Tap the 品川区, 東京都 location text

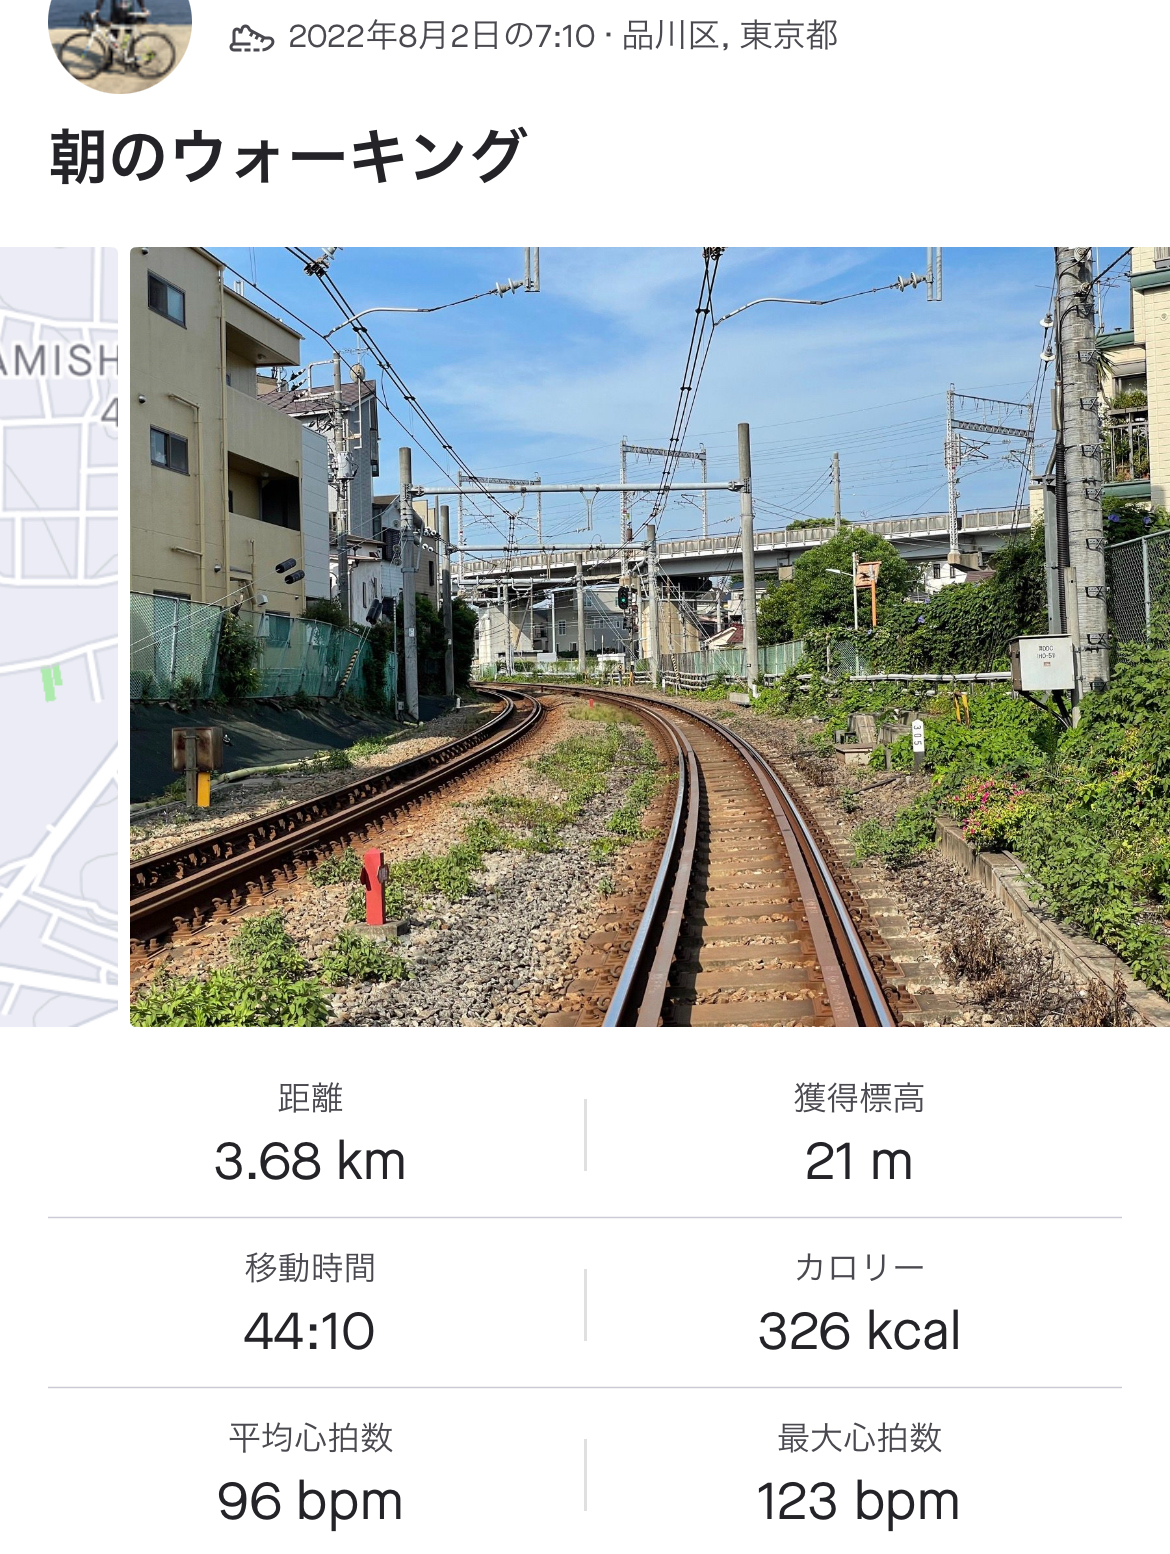click(730, 36)
